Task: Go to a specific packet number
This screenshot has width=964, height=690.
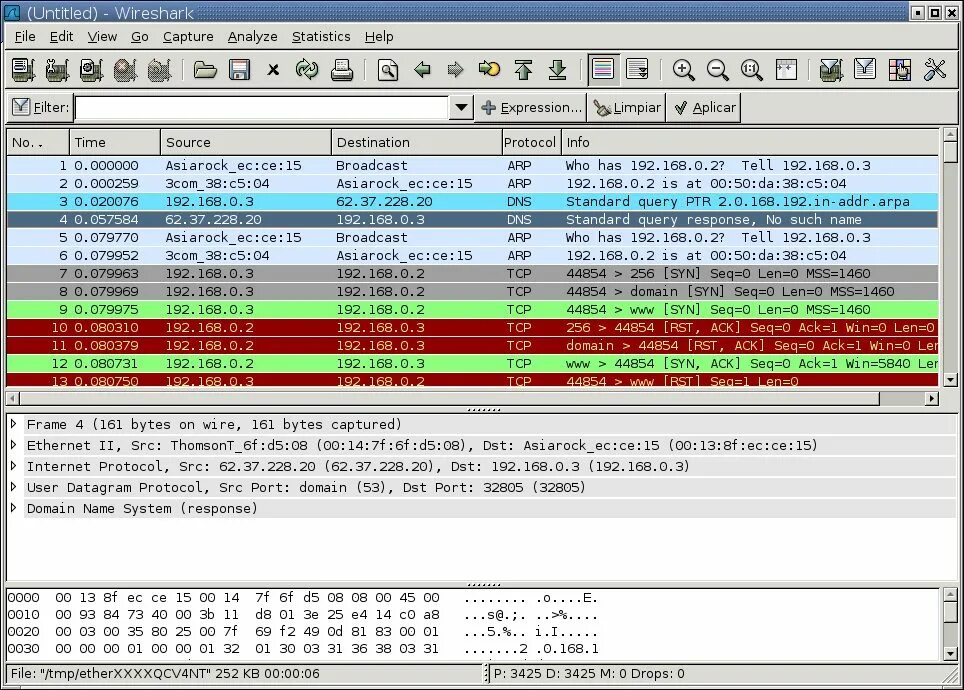Action: pyautogui.click(x=489, y=69)
